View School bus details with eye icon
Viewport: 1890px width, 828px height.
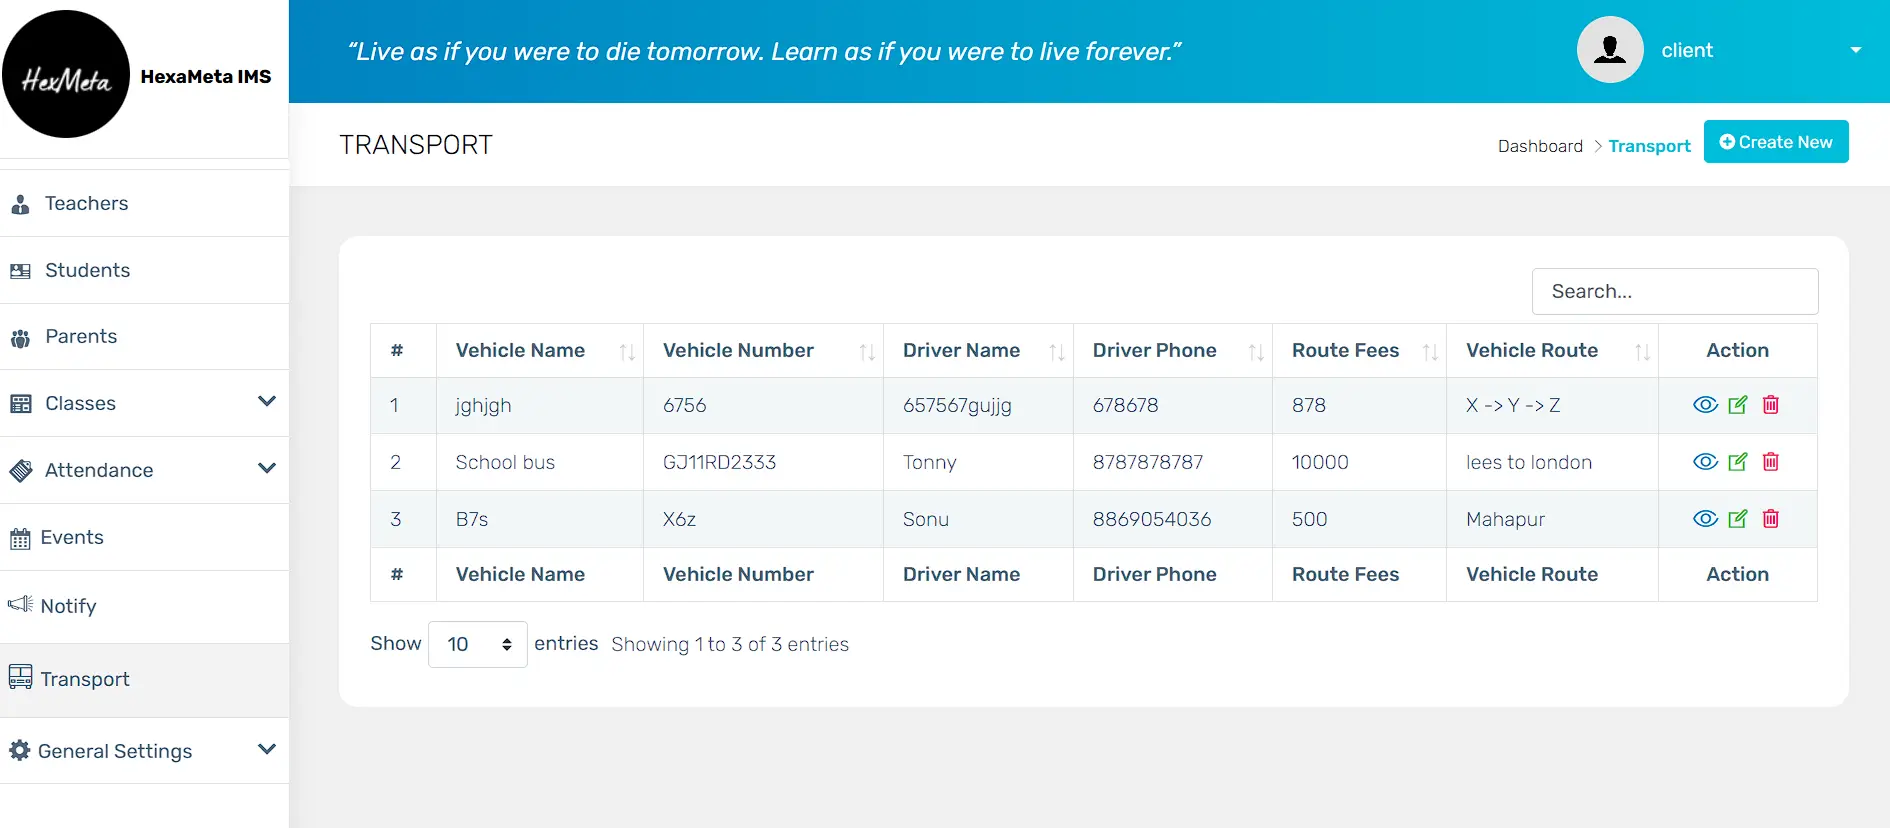coord(1705,462)
